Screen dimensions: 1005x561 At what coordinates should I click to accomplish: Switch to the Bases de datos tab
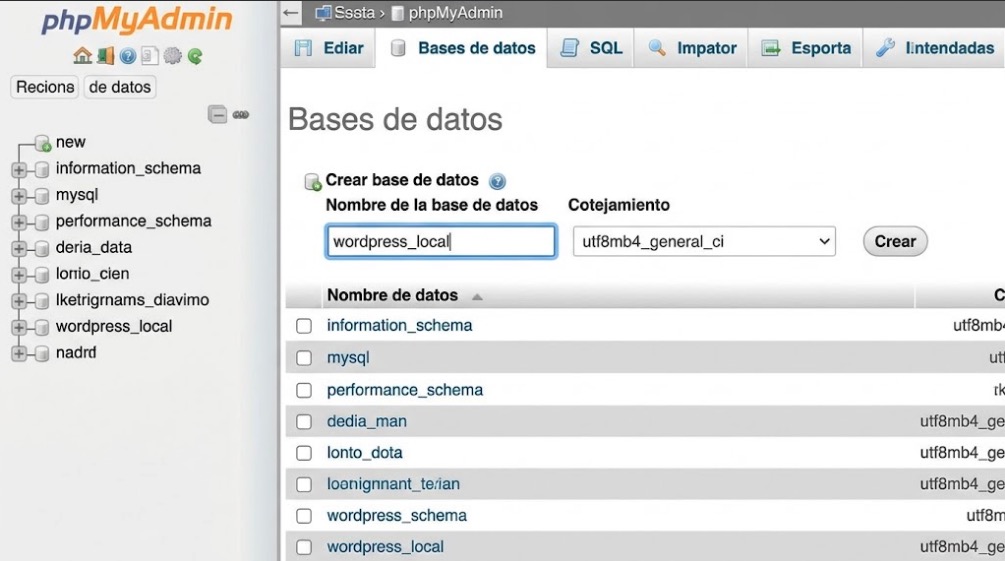(x=461, y=48)
